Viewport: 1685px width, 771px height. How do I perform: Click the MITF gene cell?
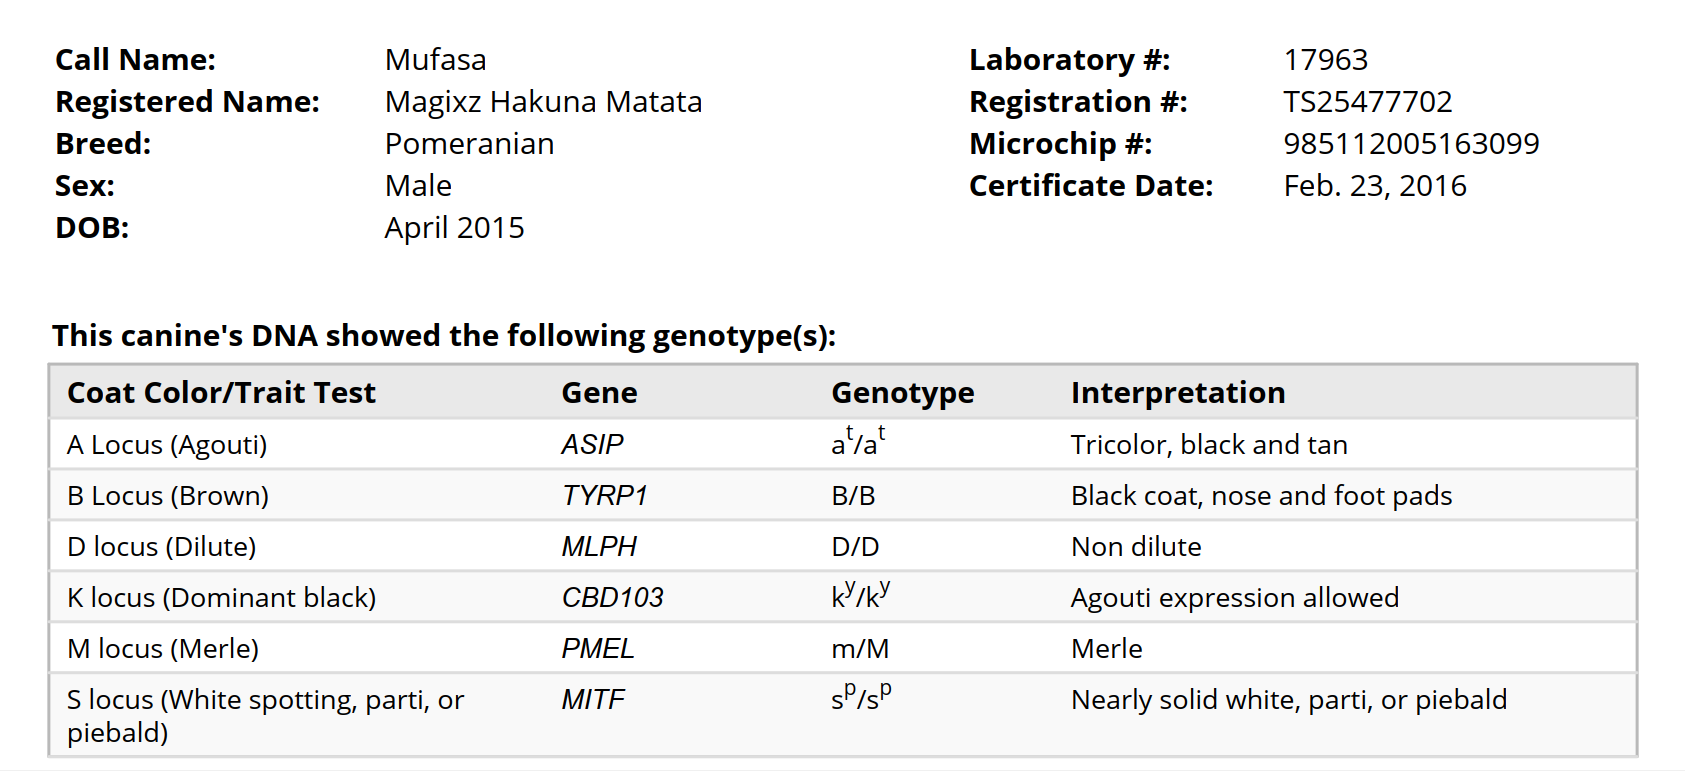point(592,700)
